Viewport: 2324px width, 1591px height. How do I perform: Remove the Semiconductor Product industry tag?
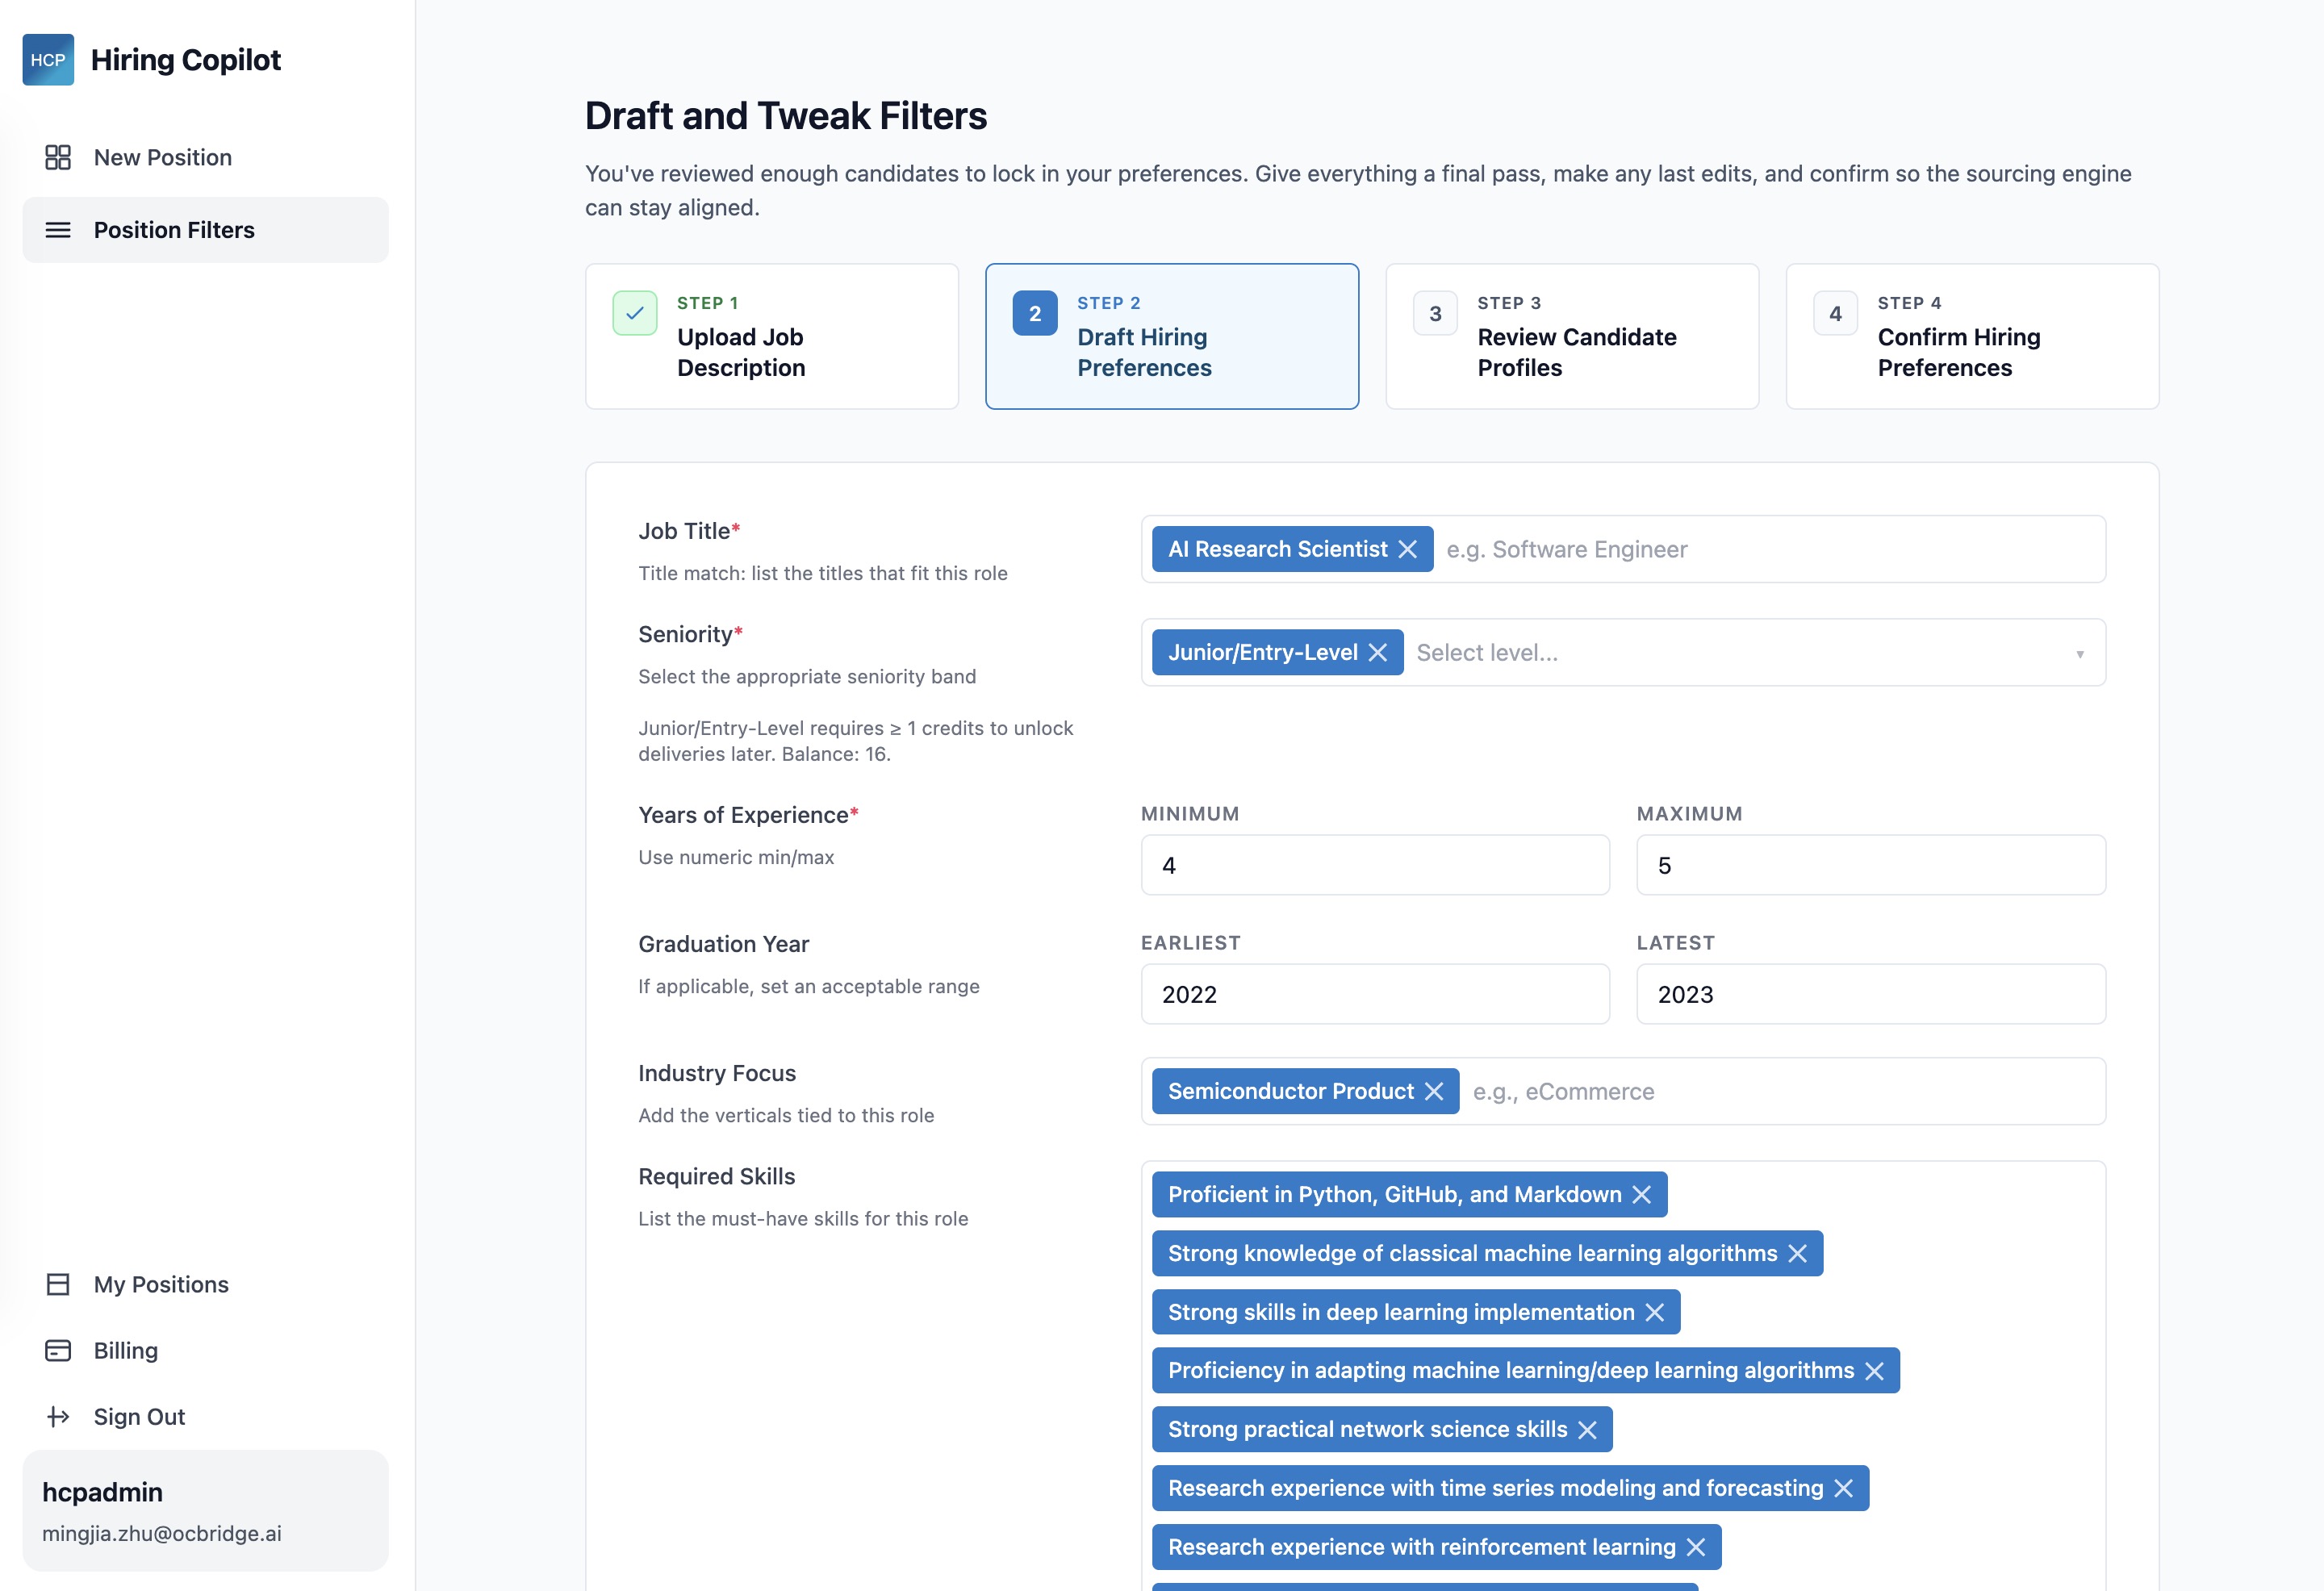tap(1433, 1091)
